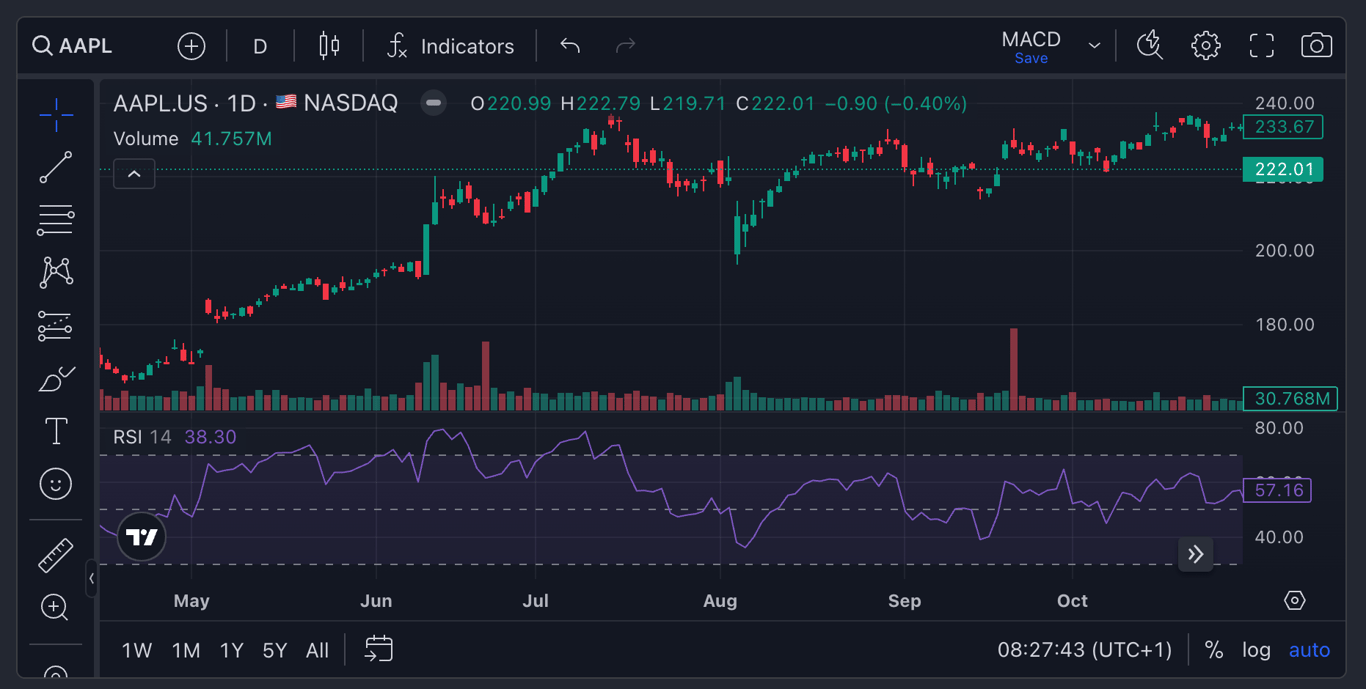Redo the chart action
Viewport: 1366px width, 689px height.
click(625, 46)
